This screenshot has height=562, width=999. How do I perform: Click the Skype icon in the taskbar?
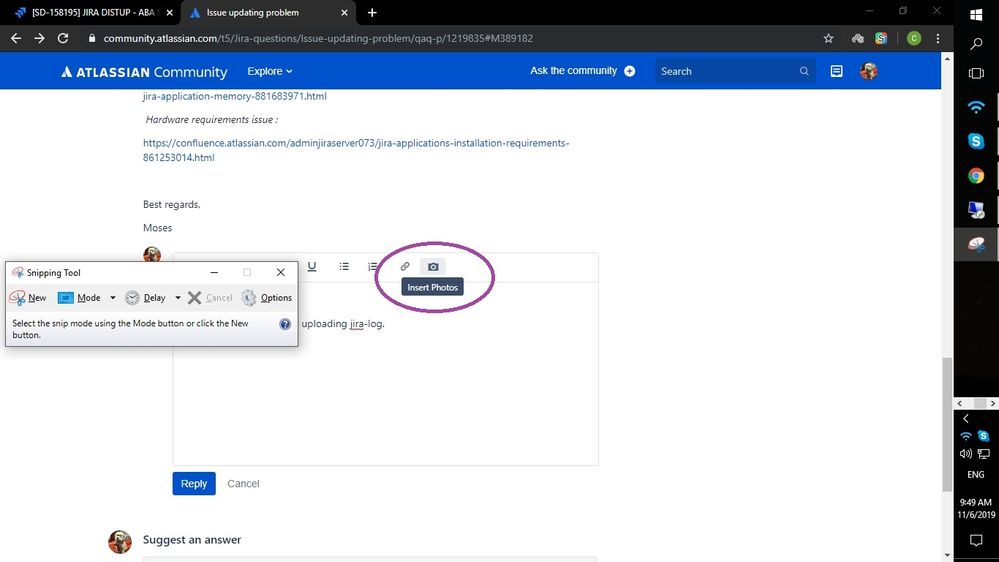click(976, 141)
